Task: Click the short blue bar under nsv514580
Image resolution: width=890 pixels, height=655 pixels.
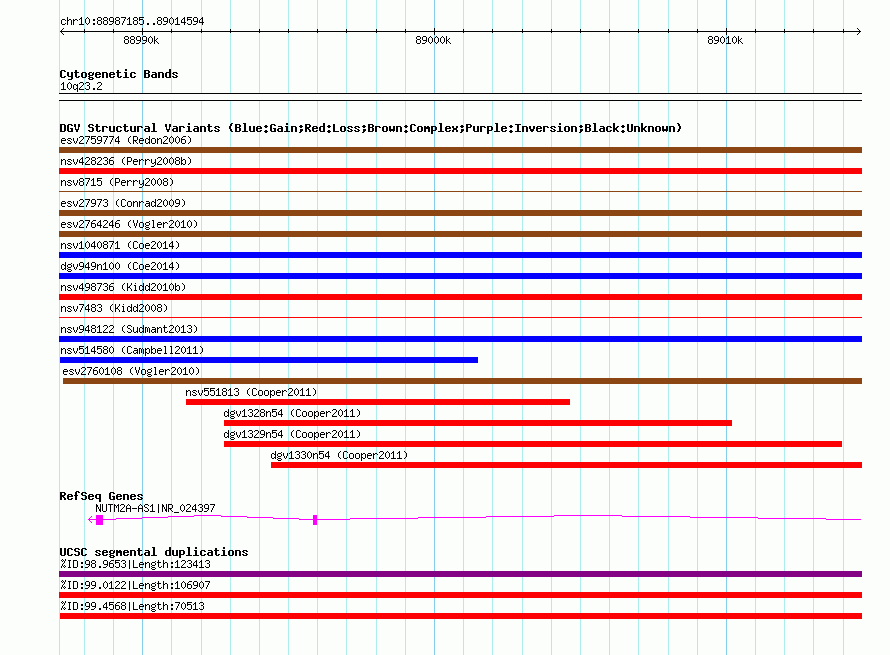Action: tap(268, 360)
